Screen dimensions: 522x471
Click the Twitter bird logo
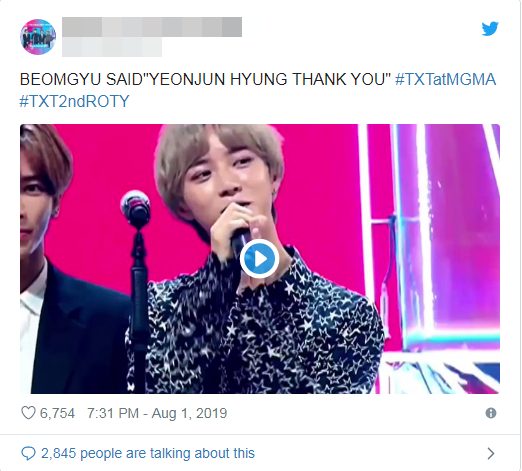(x=490, y=29)
